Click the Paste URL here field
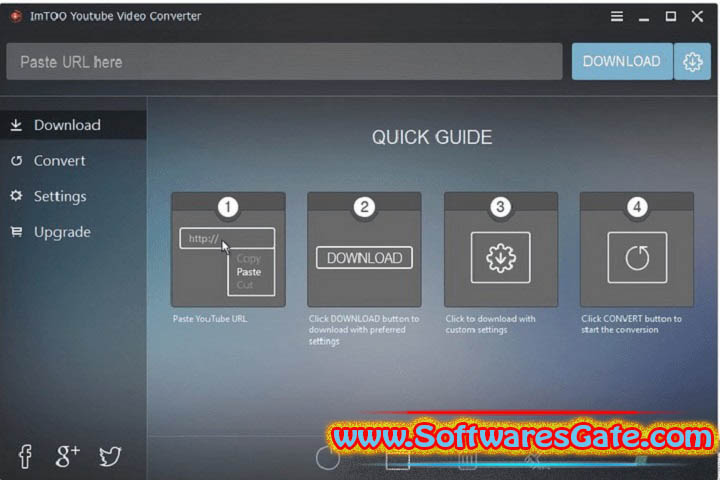The image size is (720, 480). 284,62
